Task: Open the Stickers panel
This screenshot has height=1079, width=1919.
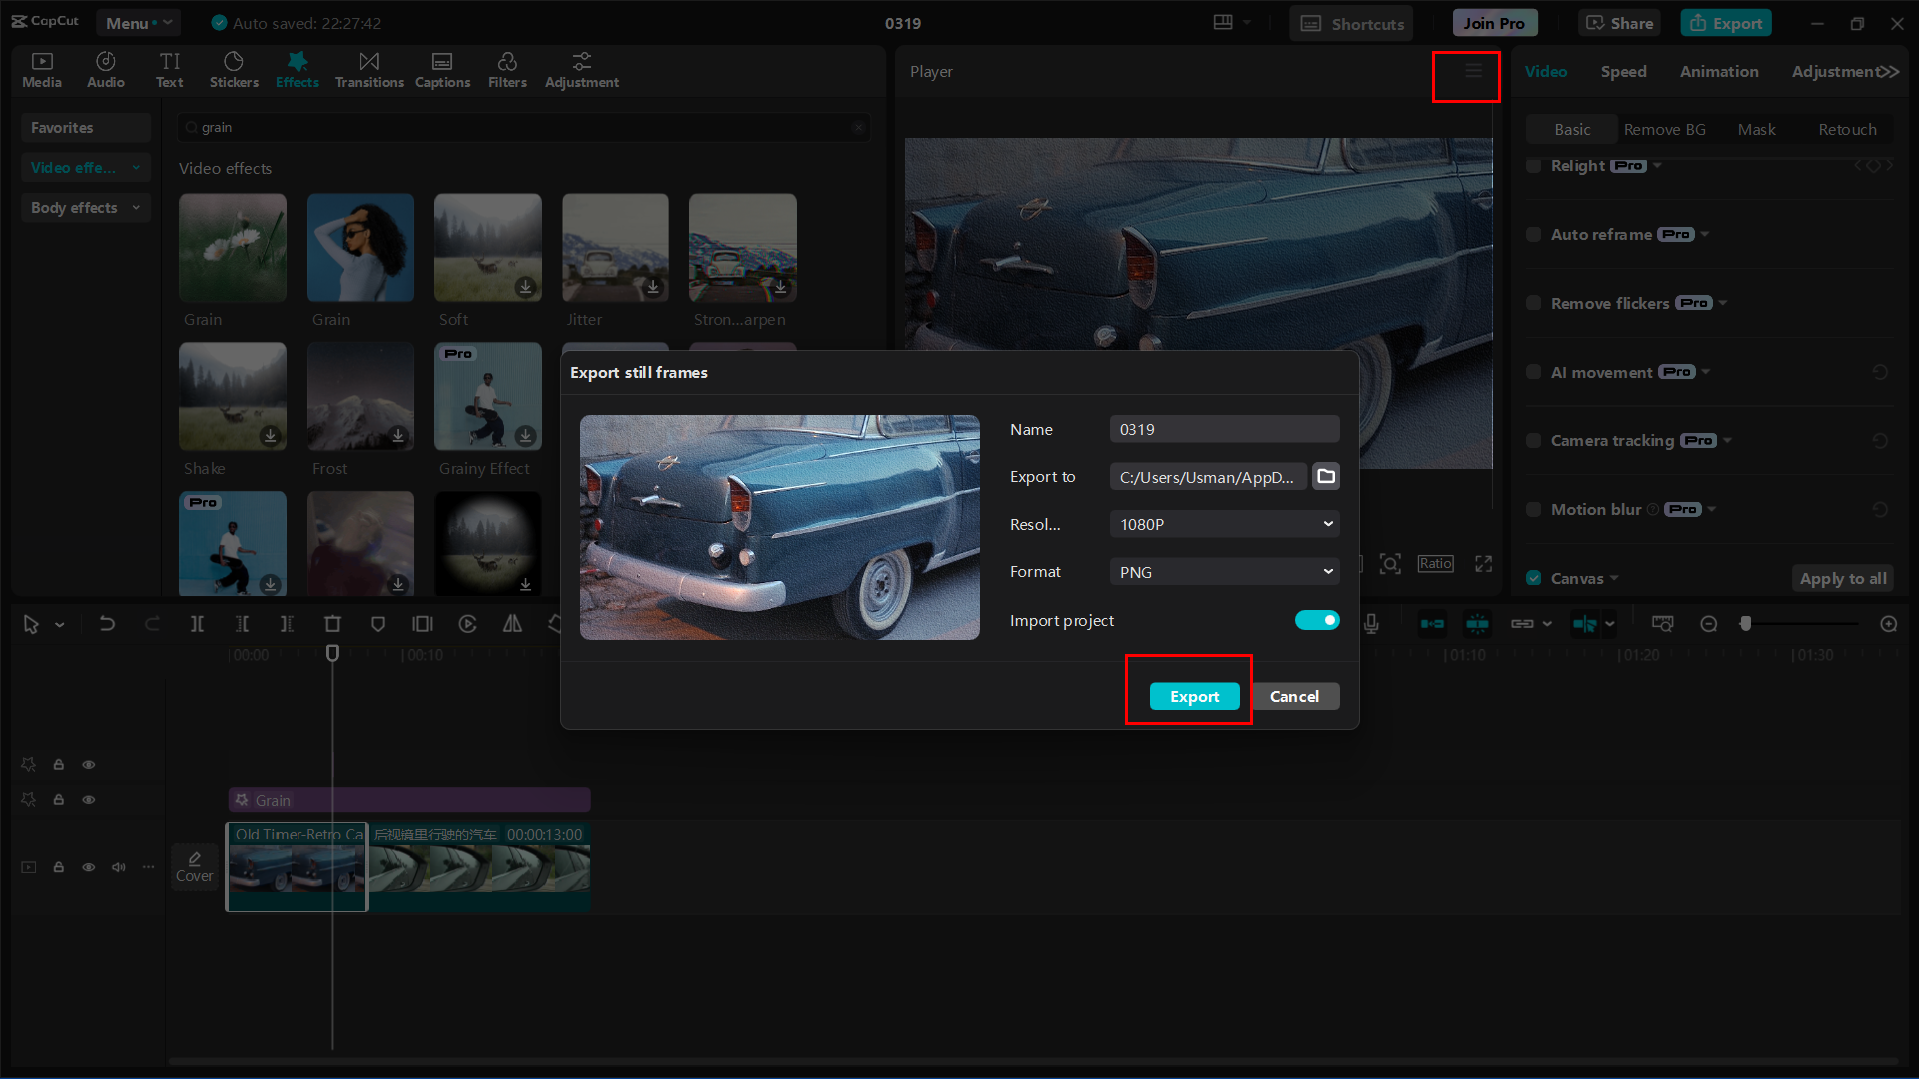Action: coord(234,69)
